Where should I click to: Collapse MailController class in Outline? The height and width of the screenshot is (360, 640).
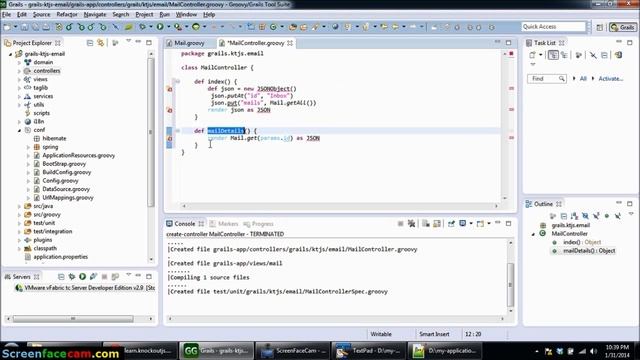coord(533,234)
